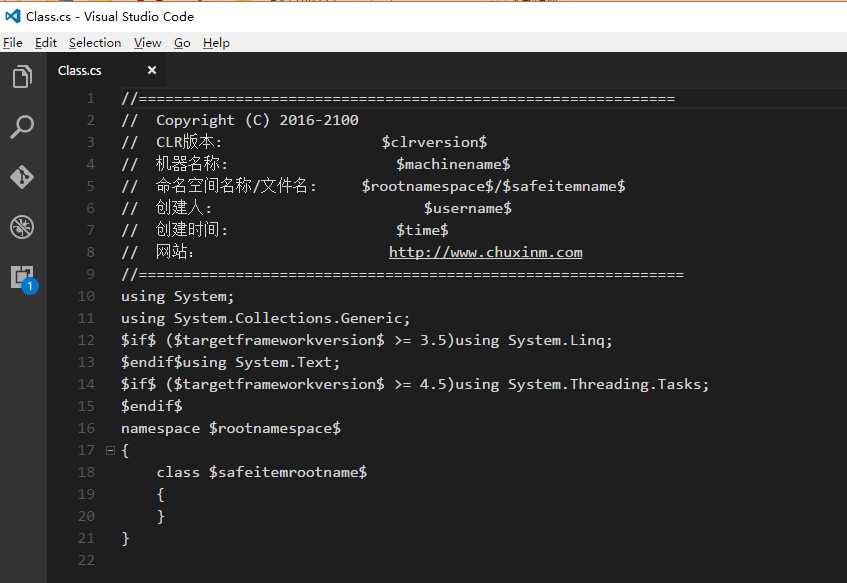Click the opening brace on line 19
Screen dimensions: 847x583
(x=160, y=494)
